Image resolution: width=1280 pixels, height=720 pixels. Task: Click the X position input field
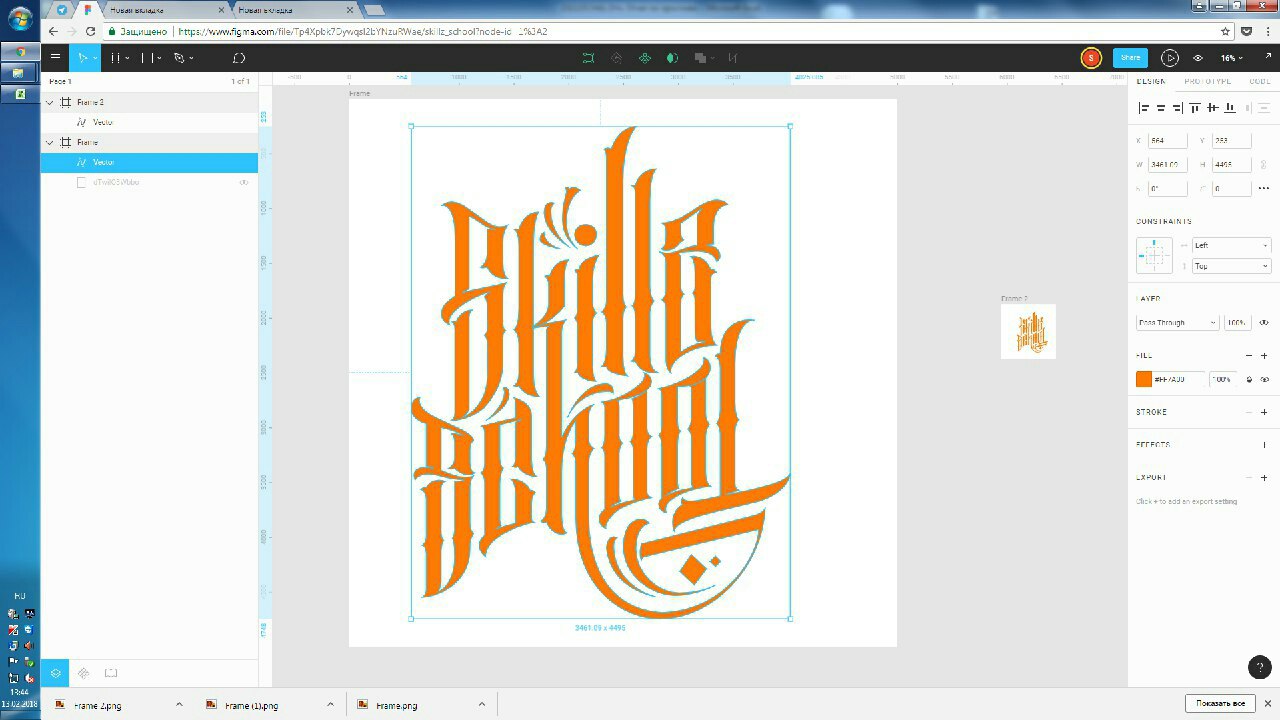point(1167,141)
